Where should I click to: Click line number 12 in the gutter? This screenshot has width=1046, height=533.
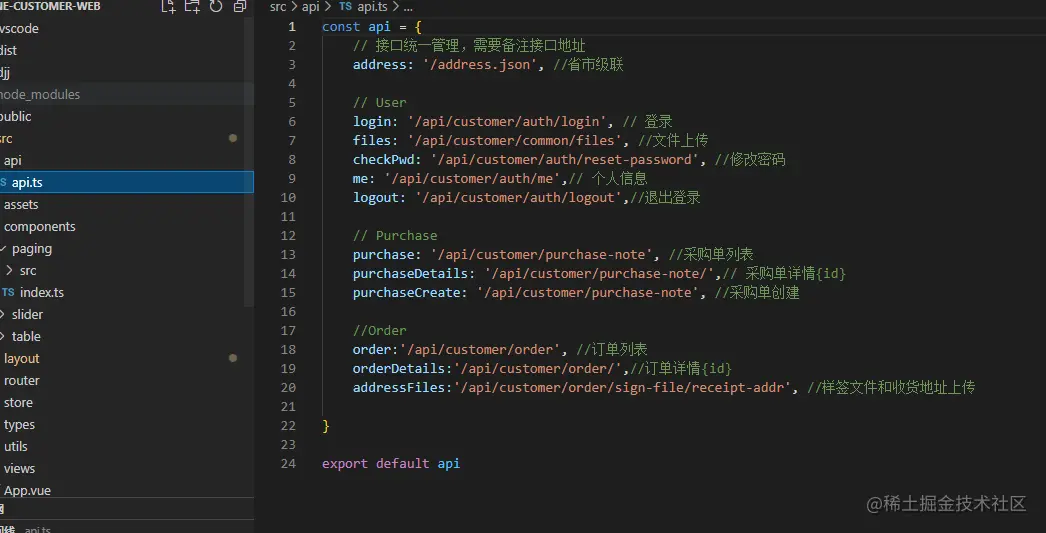pyautogui.click(x=288, y=235)
